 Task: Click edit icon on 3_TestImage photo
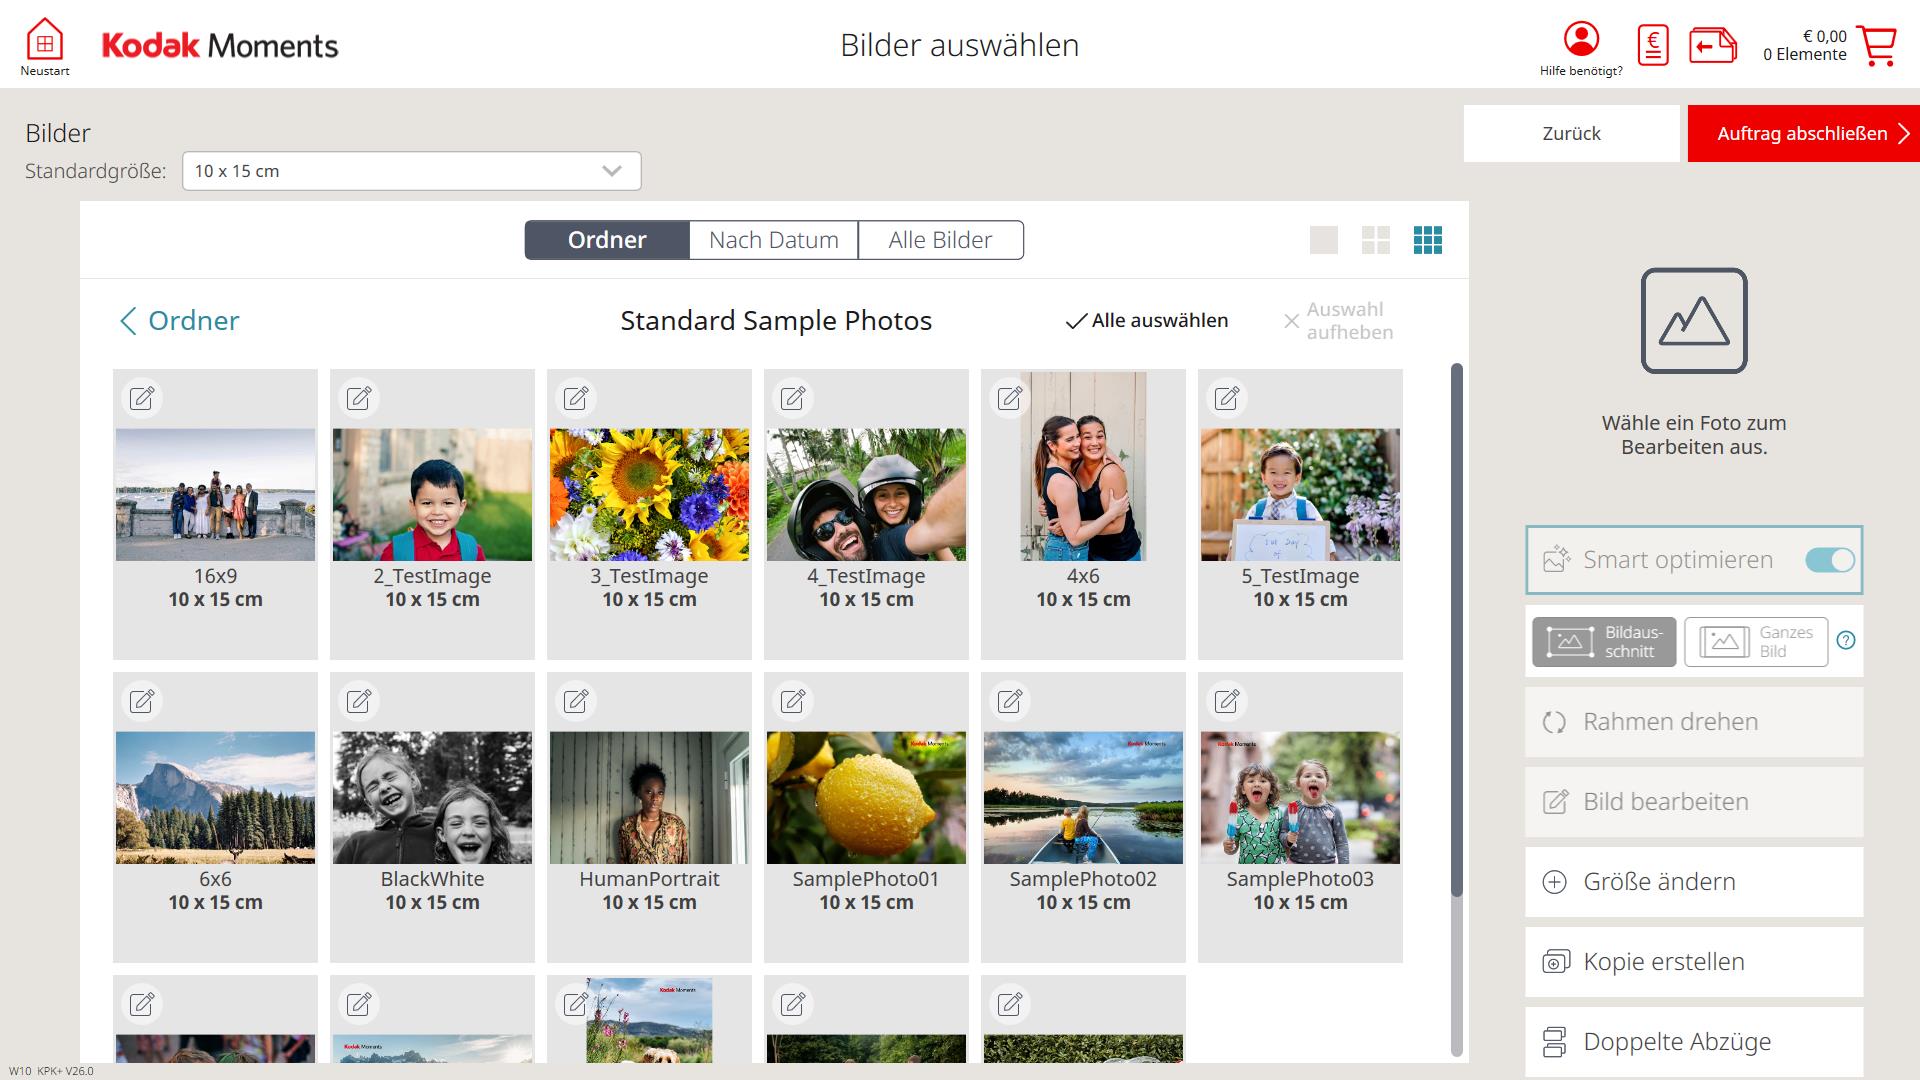576,398
